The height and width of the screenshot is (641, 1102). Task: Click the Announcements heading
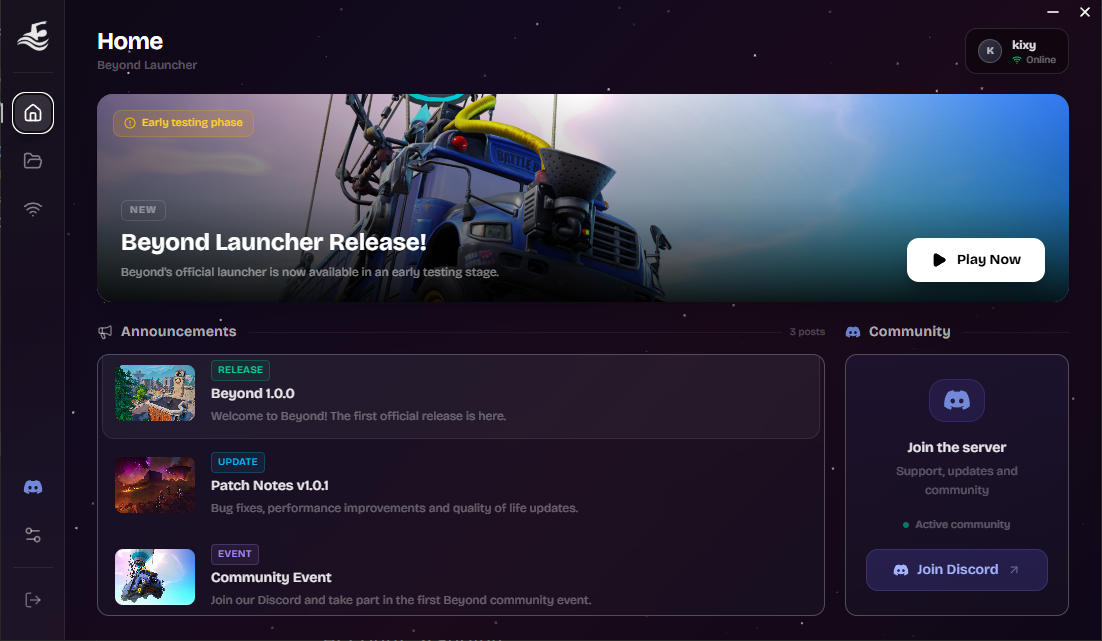(179, 332)
